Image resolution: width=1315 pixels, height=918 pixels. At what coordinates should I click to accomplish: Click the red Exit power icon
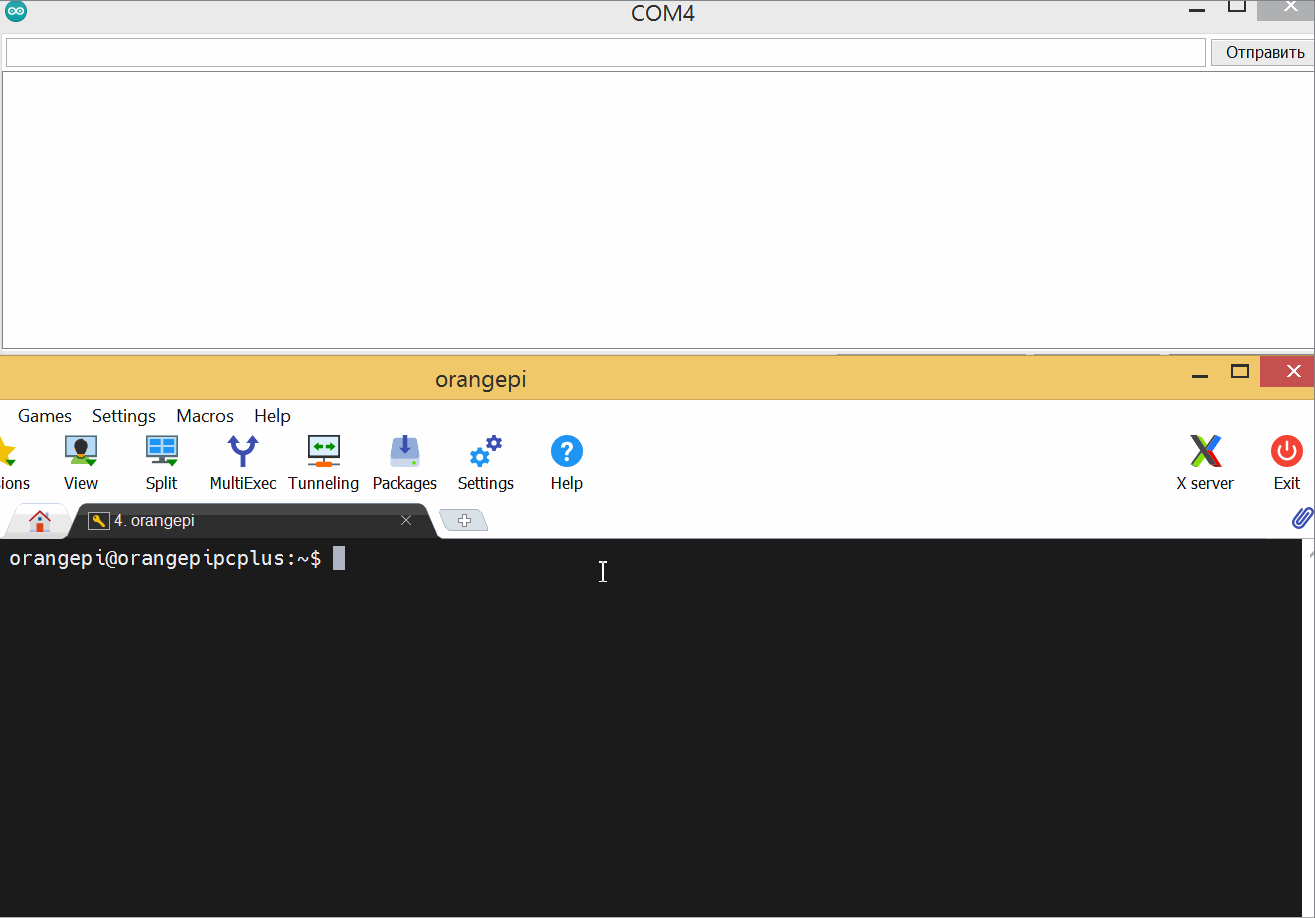pos(1286,462)
